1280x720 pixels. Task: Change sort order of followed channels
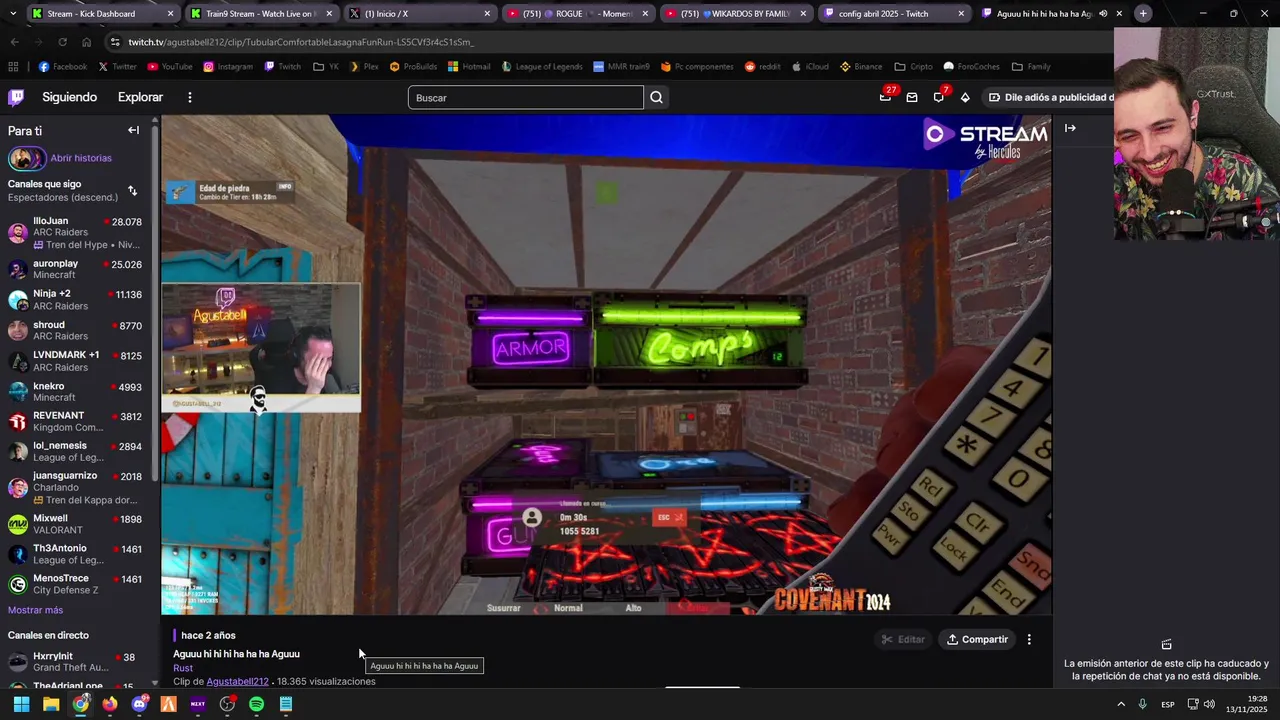tap(132, 191)
